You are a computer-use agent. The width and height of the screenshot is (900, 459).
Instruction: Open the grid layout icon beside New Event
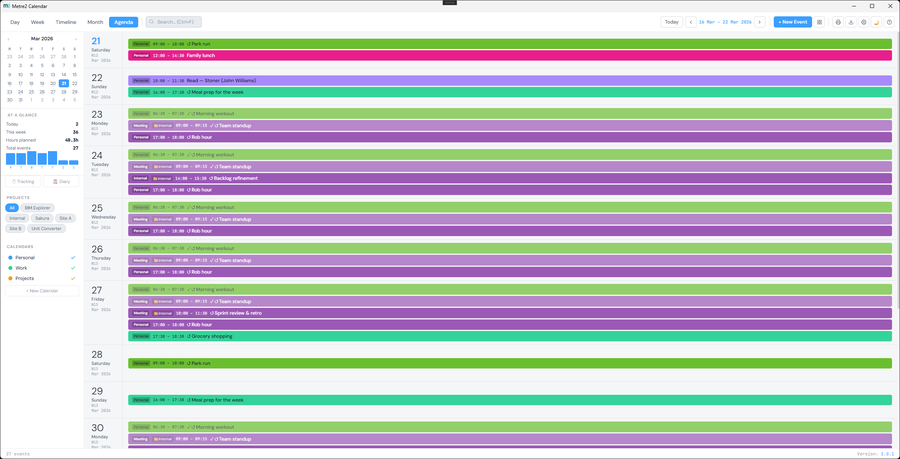tap(820, 22)
